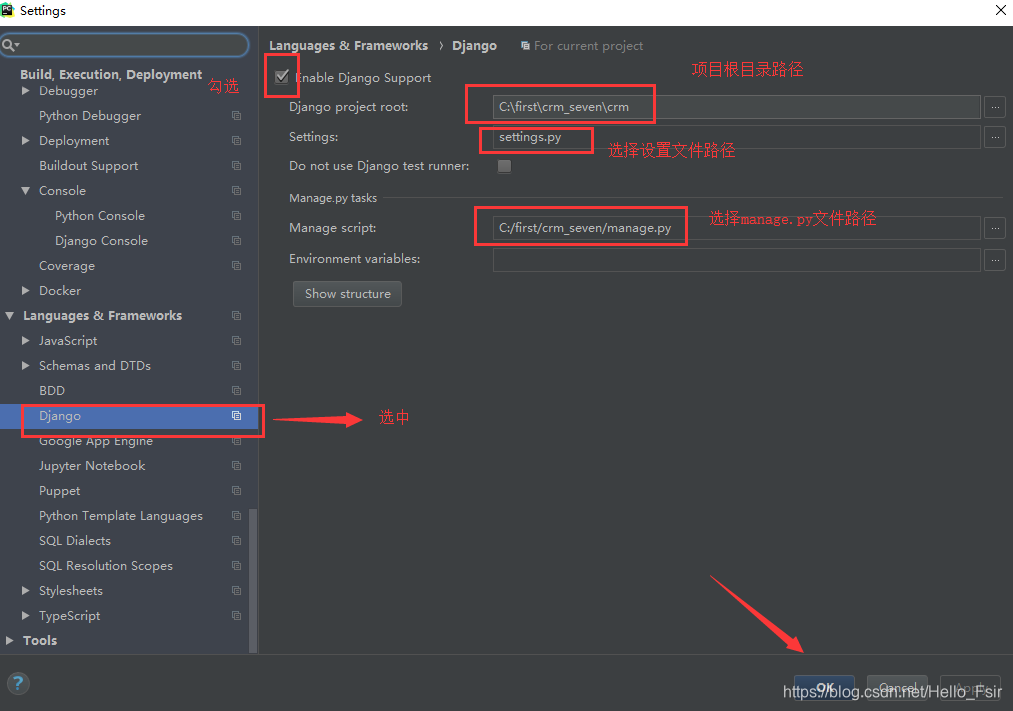1013x711 pixels.
Task: Click the project-level icon beside Jupyter Notebook
Action: coord(236,466)
